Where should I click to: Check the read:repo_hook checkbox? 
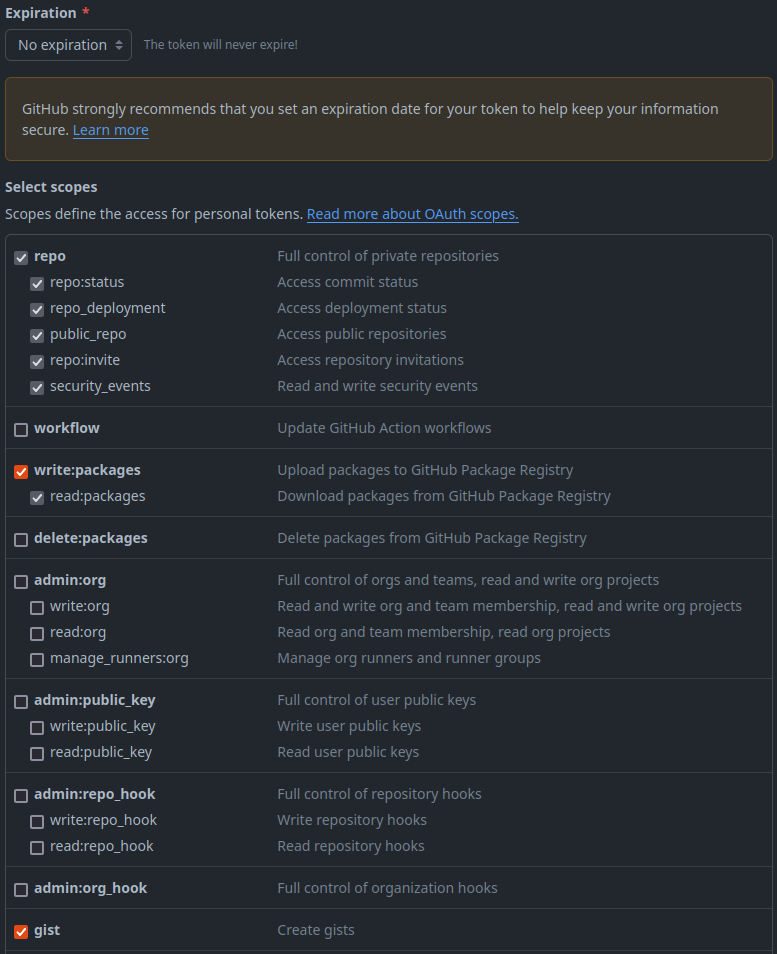[37, 848]
